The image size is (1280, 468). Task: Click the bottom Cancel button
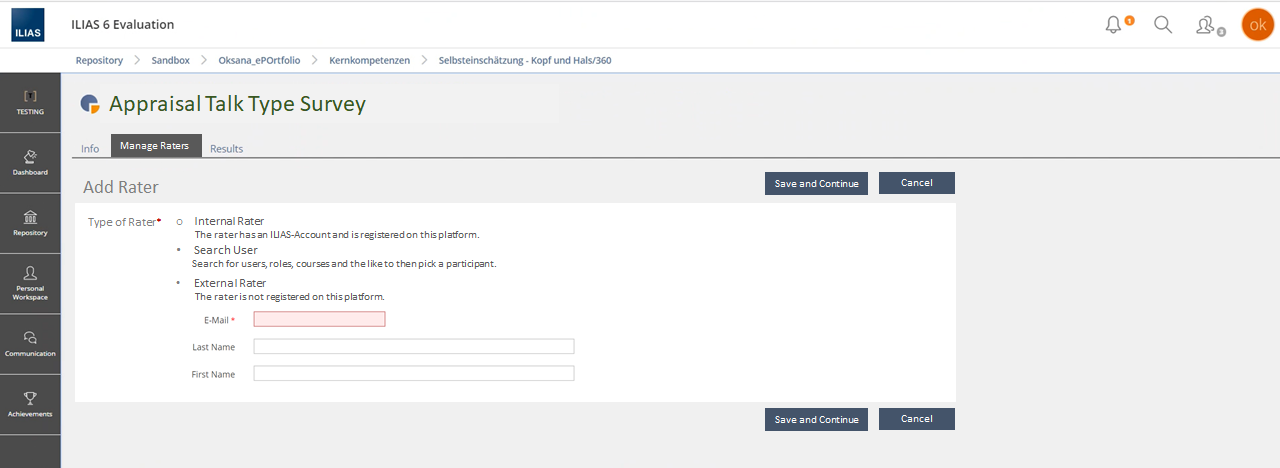tap(916, 419)
